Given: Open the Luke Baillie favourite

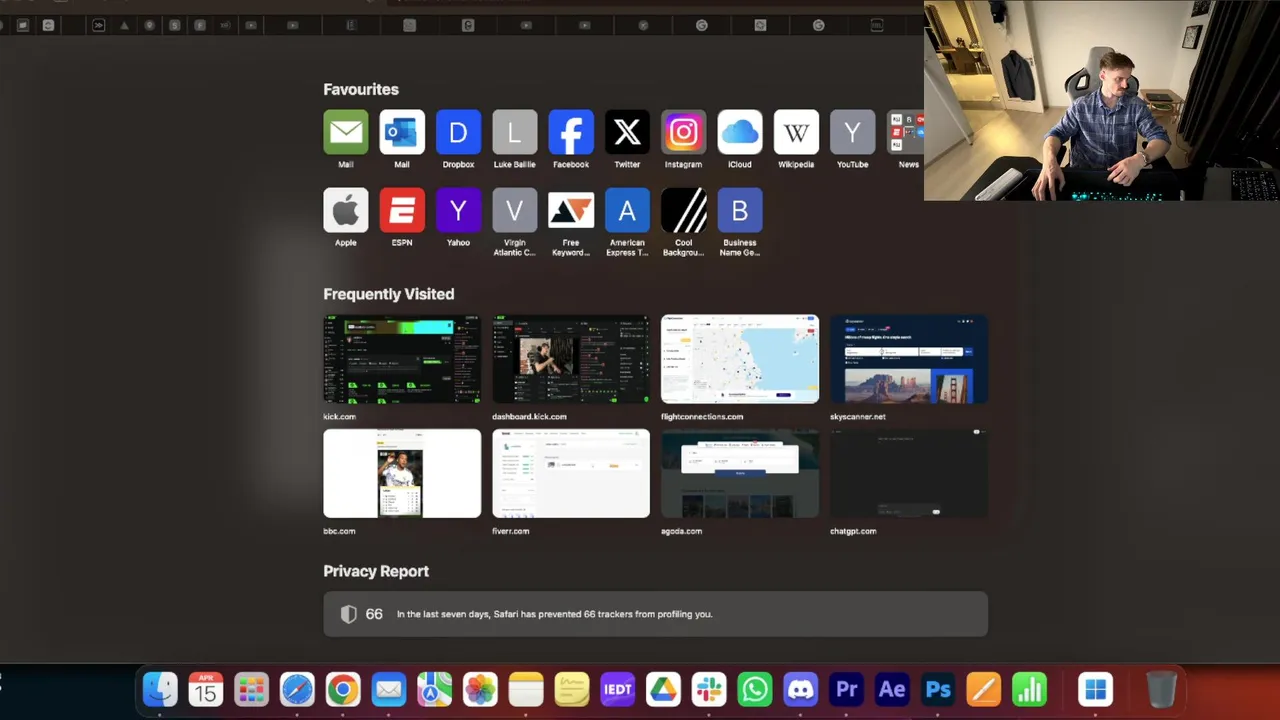Looking at the screenshot, I should click(x=514, y=132).
